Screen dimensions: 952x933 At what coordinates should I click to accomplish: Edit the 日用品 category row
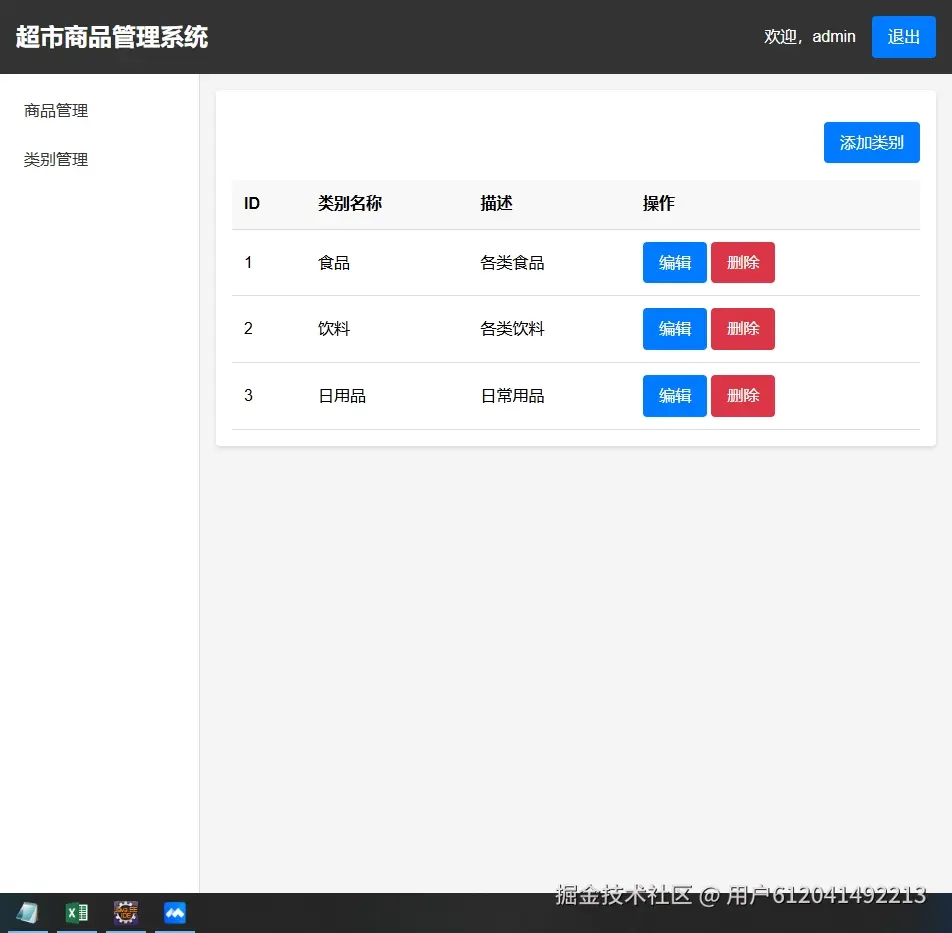[675, 396]
